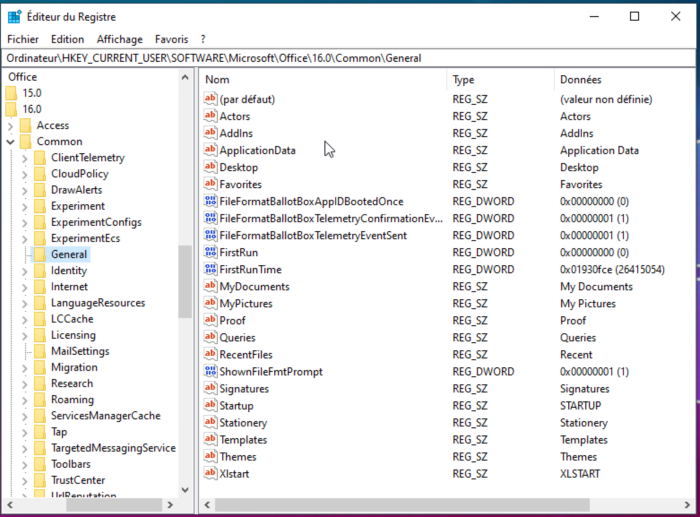This screenshot has width=700, height=517.
Task: Expand the Migration key node
Action: click(25, 368)
